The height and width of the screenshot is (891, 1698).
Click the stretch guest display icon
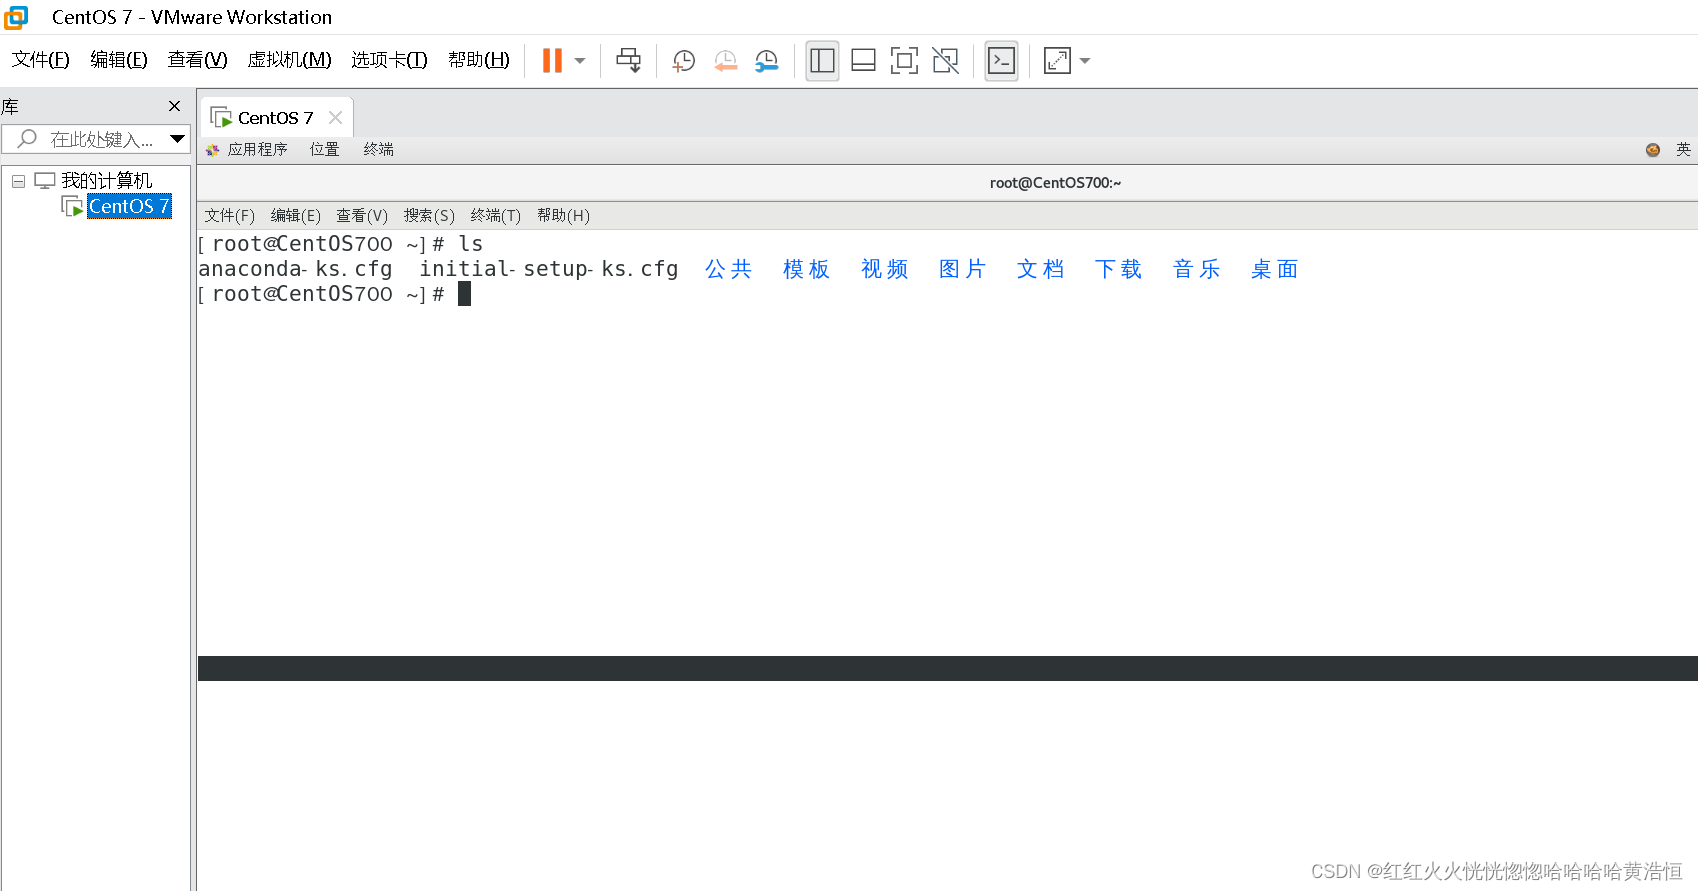(x=1057, y=61)
